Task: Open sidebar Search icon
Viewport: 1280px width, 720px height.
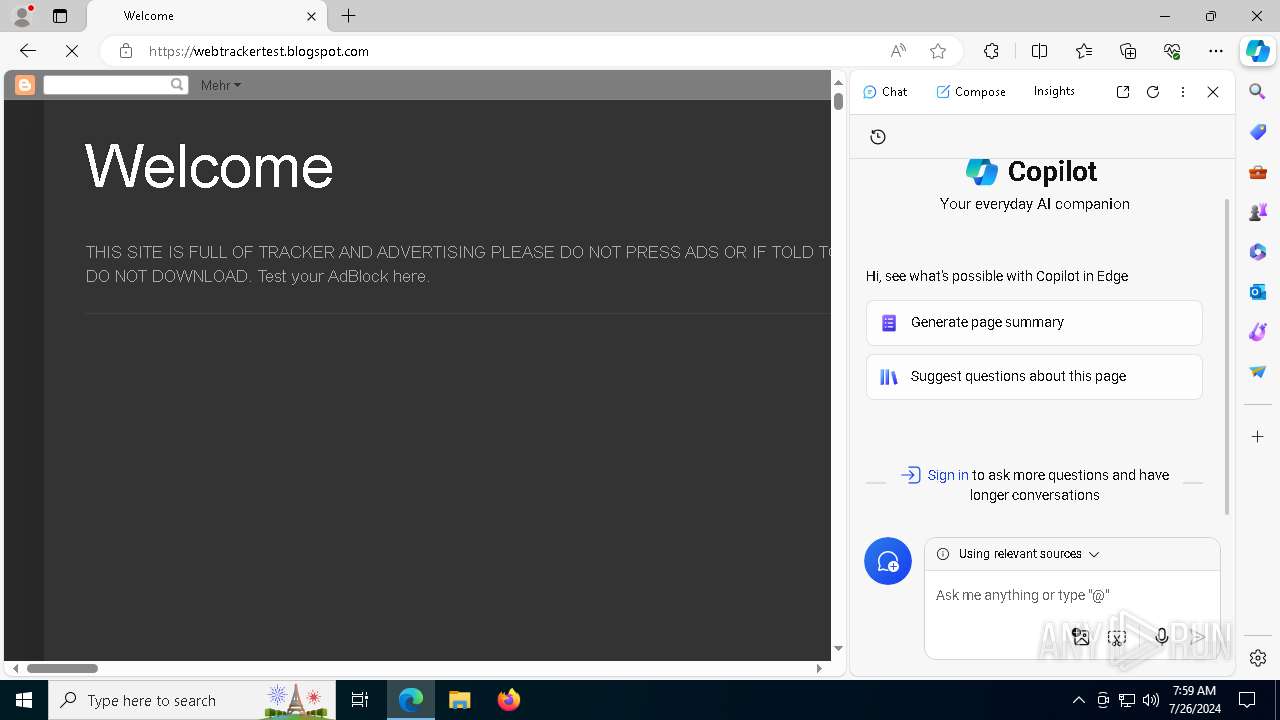Action: (1258, 92)
